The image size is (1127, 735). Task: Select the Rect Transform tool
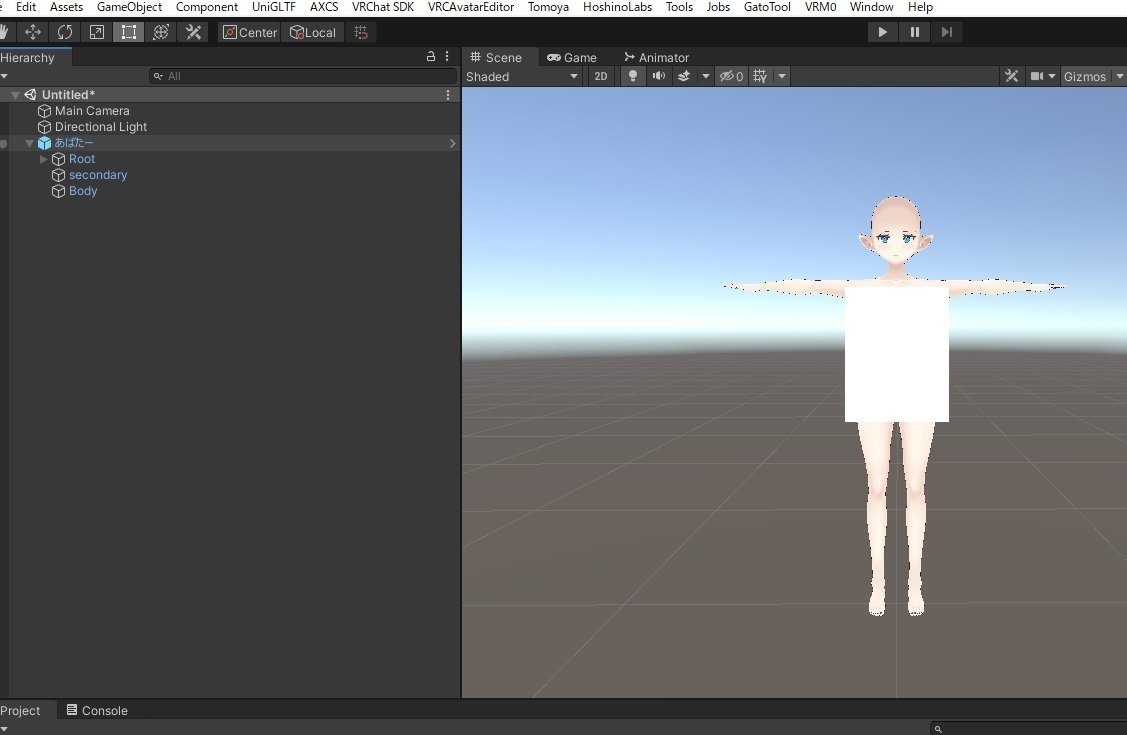(x=128, y=31)
